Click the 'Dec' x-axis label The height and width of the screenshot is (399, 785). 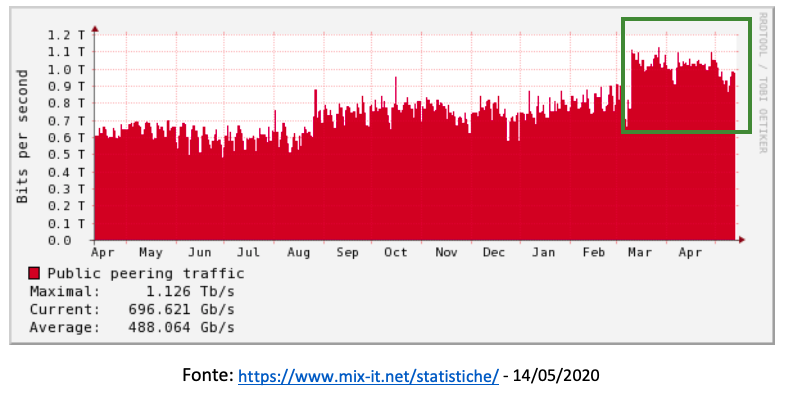(494, 252)
